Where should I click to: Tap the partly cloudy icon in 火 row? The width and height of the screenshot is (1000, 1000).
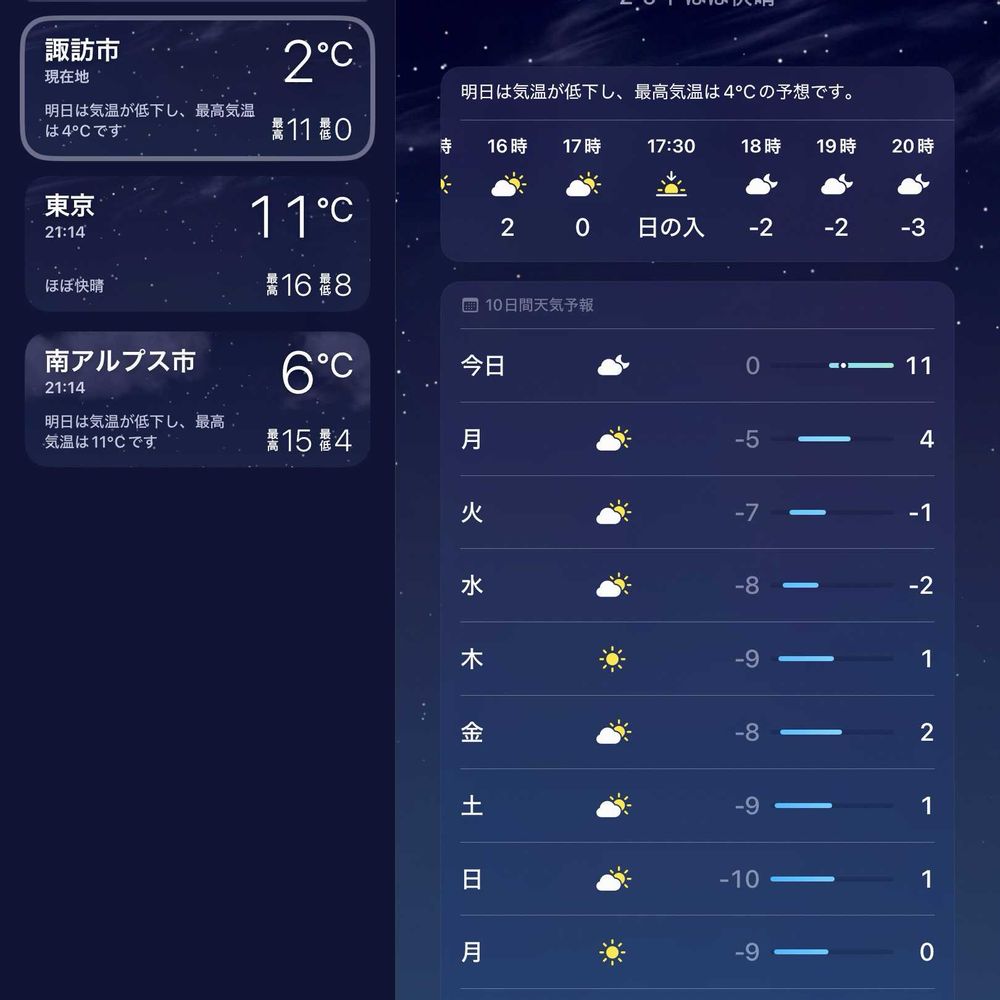pos(613,513)
